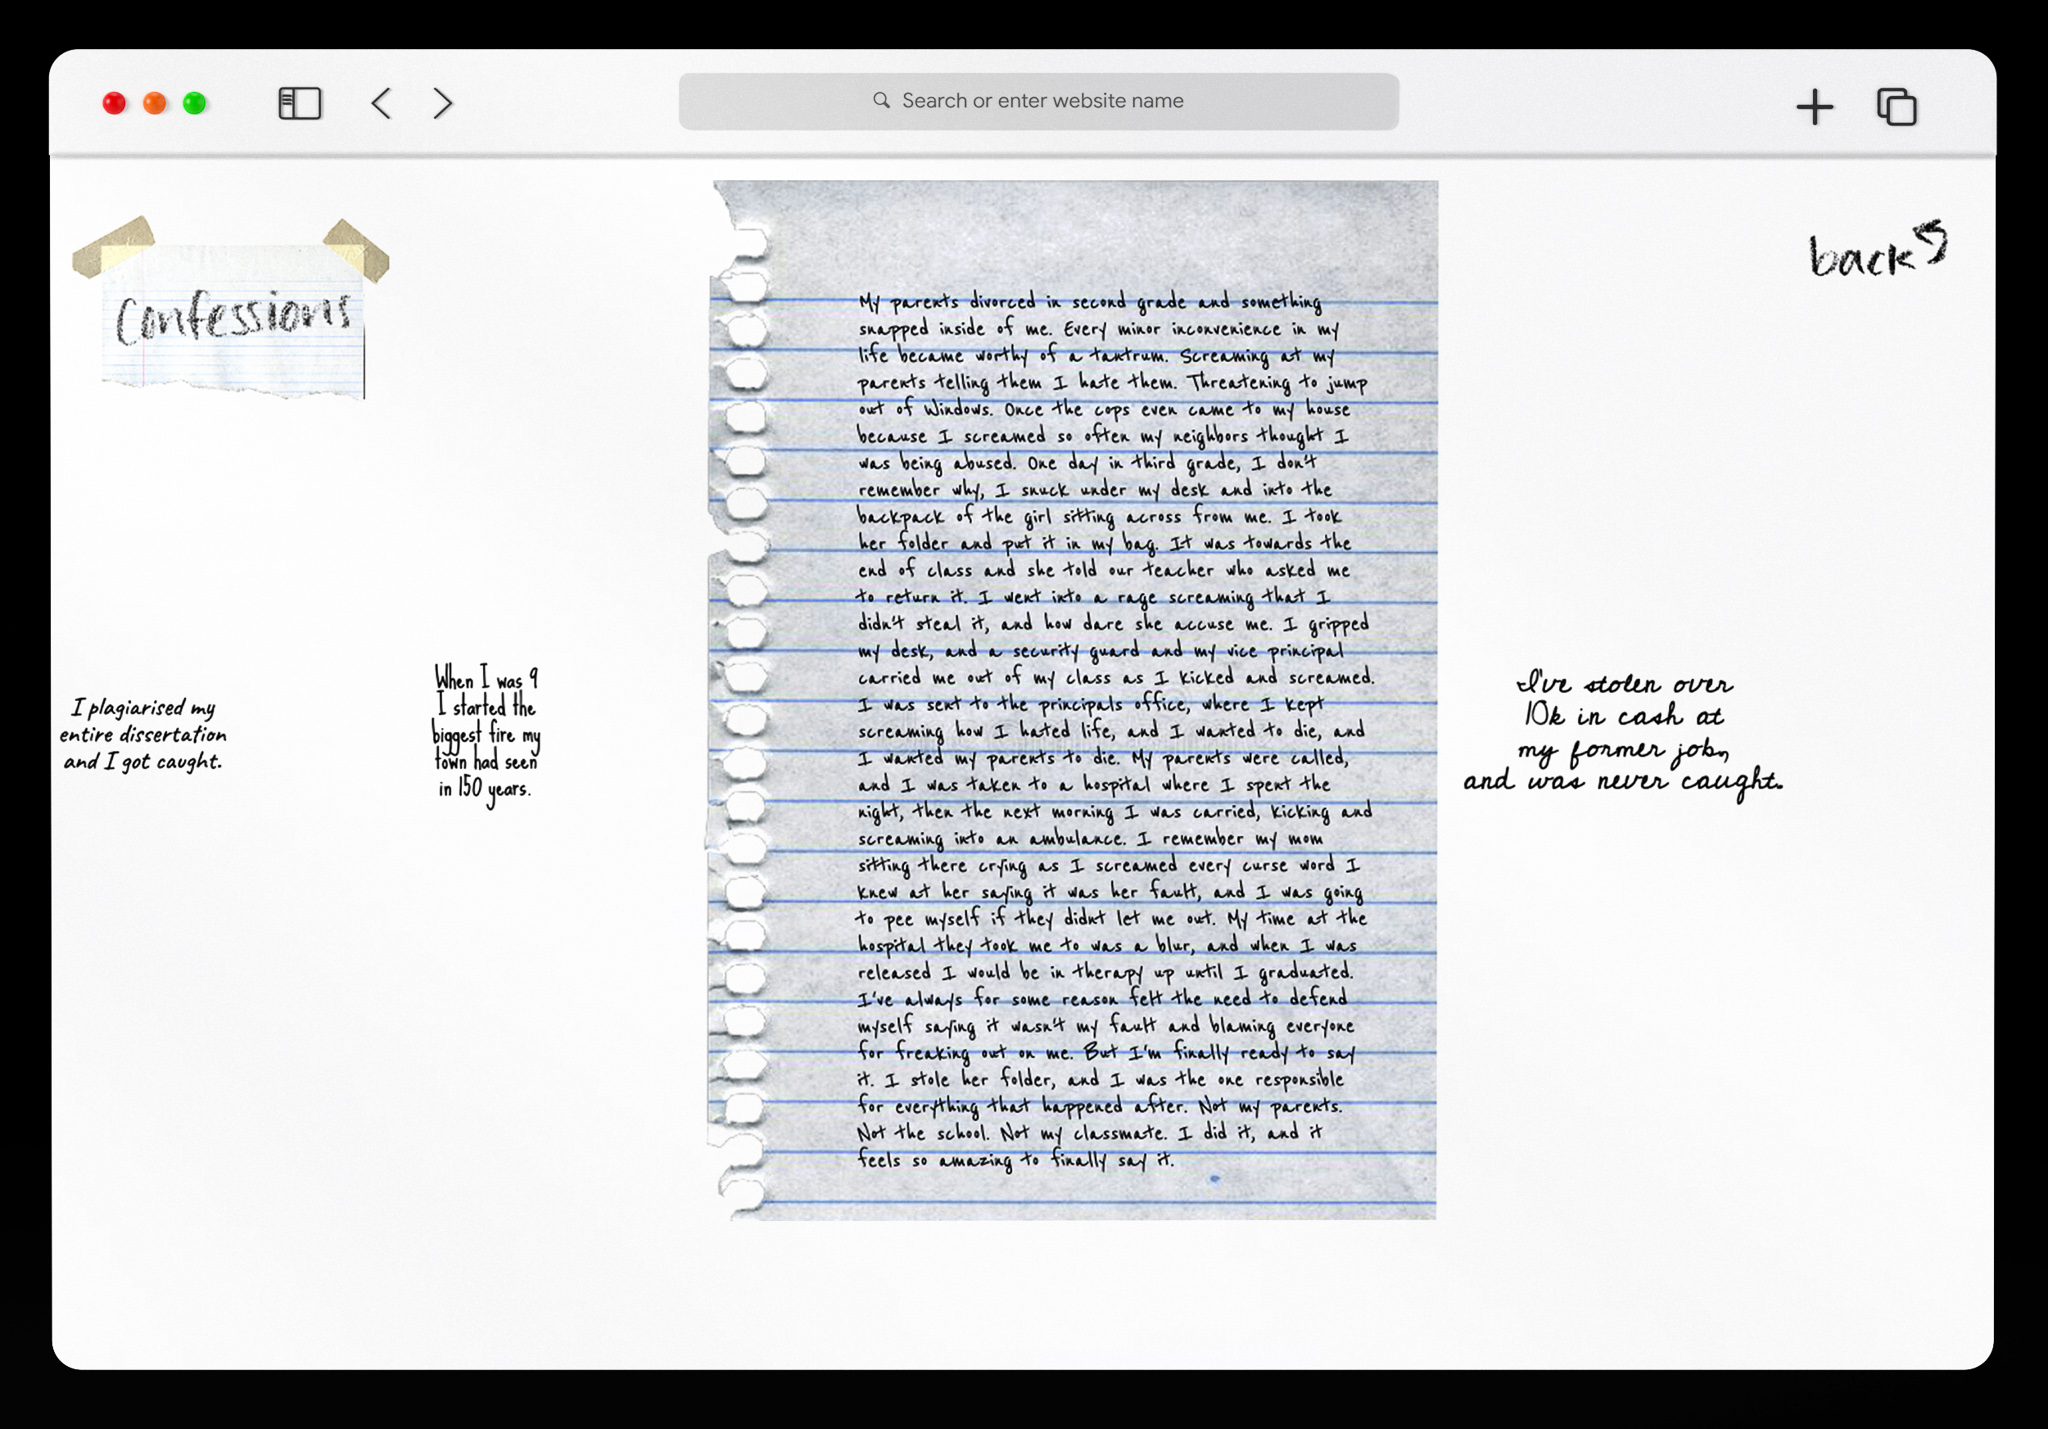This screenshot has width=2048, height=1429.
Task: Click the curved arrow beside 'back'
Action: 1932,241
